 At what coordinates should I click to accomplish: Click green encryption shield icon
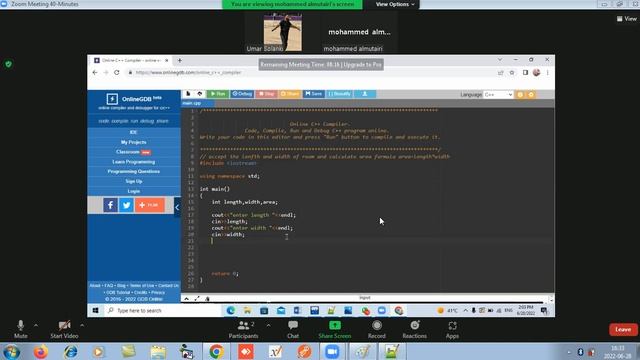(8, 64)
